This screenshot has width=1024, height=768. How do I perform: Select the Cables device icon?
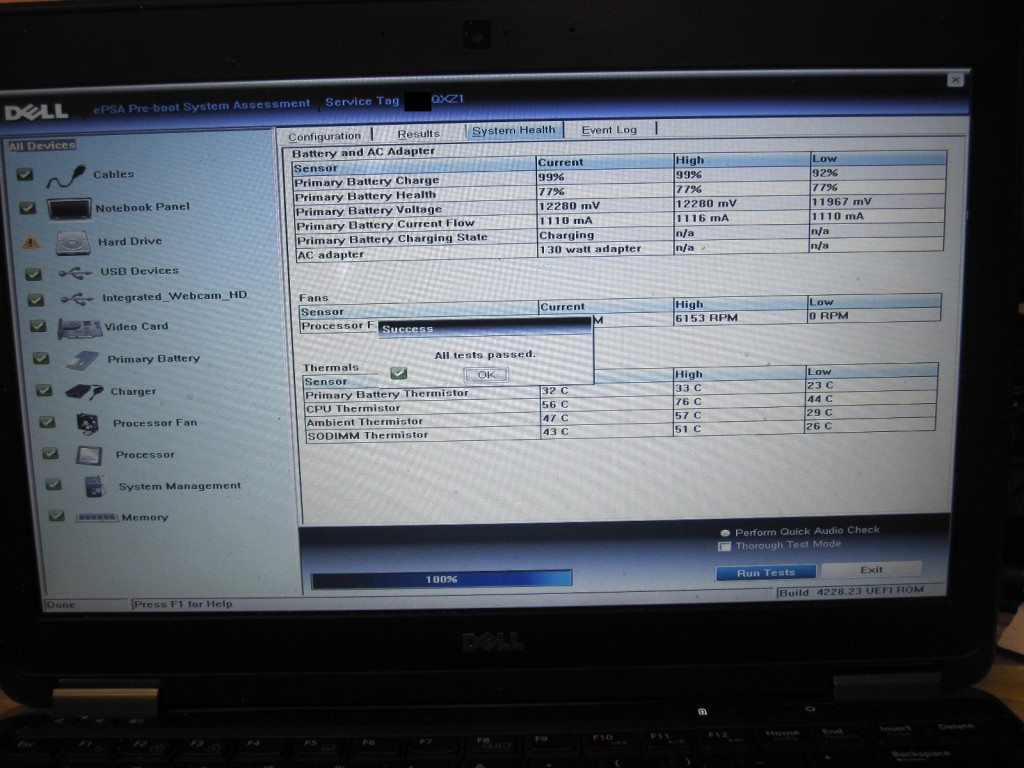click(66, 176)
